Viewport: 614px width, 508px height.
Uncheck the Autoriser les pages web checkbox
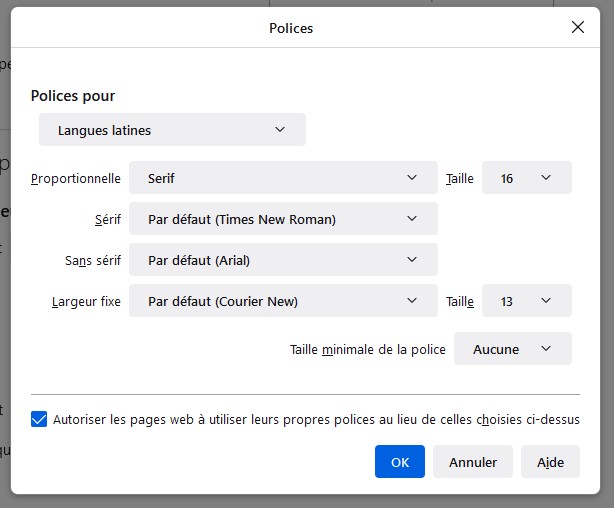(x=39, y=420)
